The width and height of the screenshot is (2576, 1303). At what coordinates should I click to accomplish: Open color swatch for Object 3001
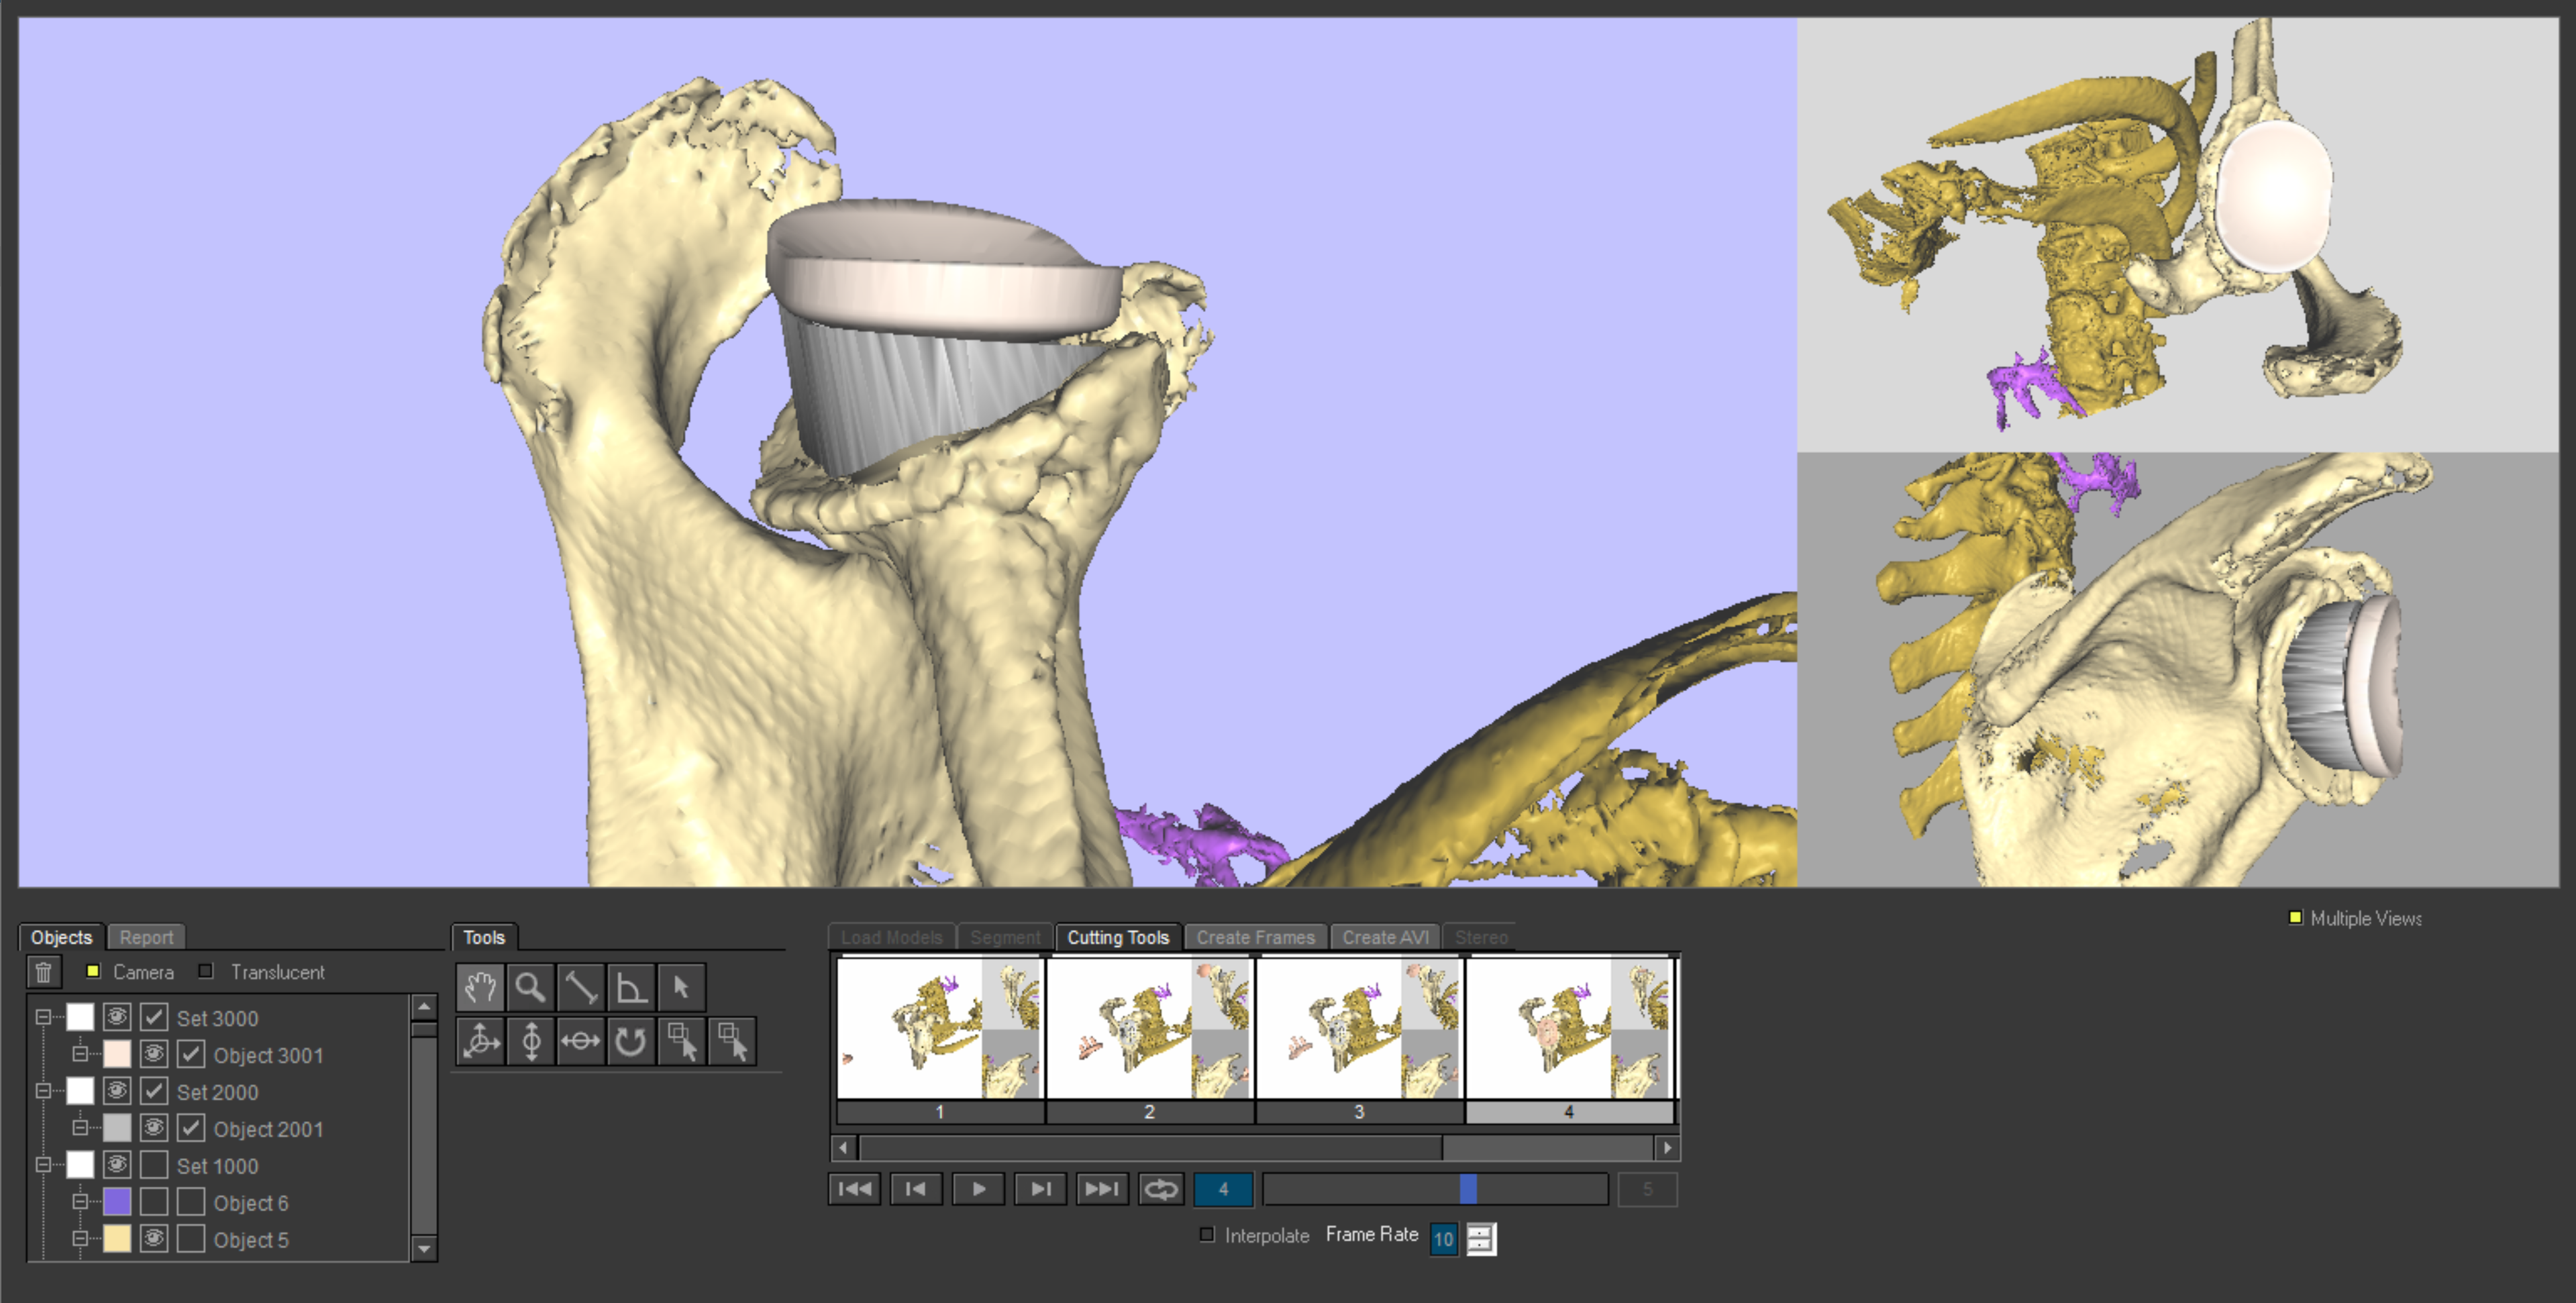pyautogui.click(x=116, y=1054)
